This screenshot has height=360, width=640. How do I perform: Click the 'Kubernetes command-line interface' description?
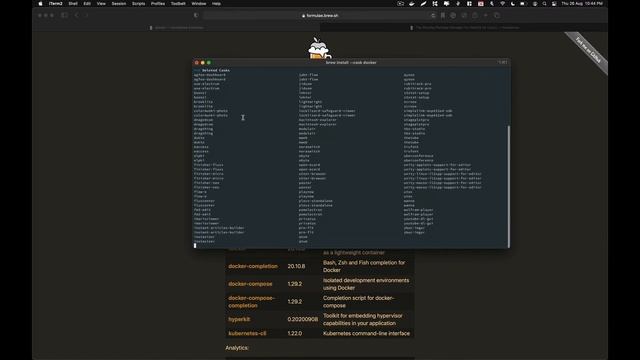click(366, 333)
